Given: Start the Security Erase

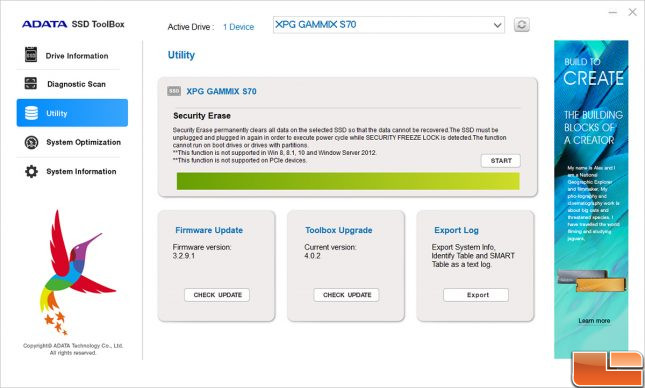Looking at the screenshot, I should (501, 161).
